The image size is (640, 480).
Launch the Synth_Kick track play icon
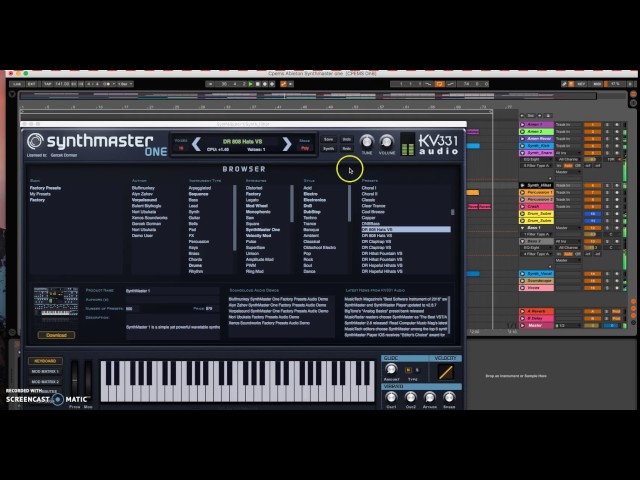click(522, 146)
